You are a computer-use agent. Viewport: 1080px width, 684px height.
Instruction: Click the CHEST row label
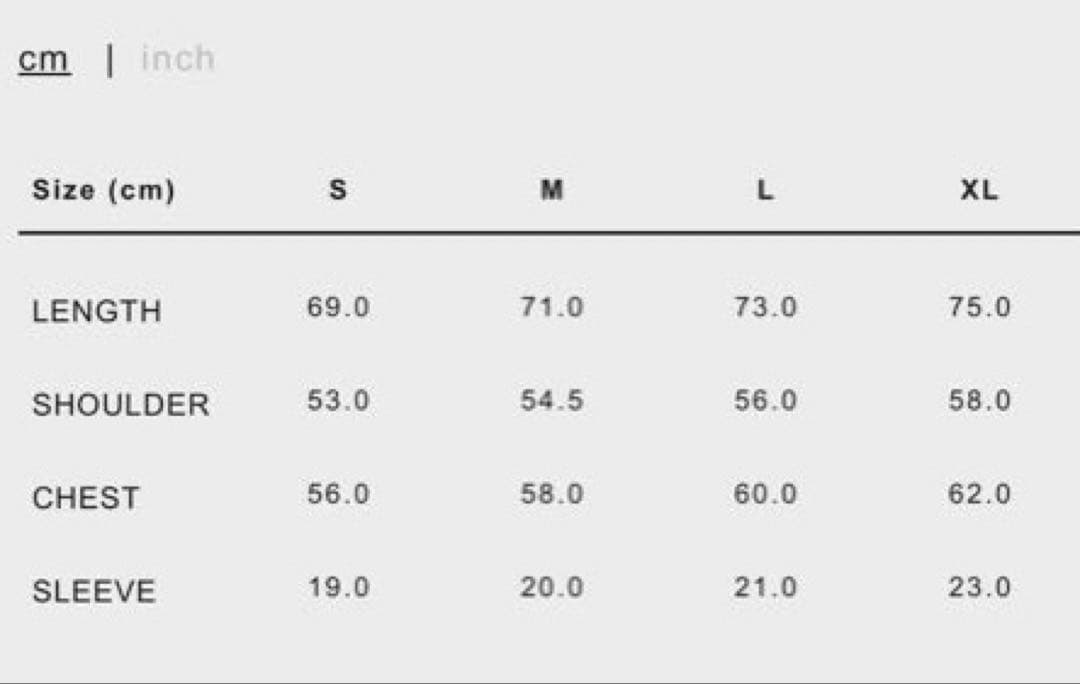coord(85,498)
